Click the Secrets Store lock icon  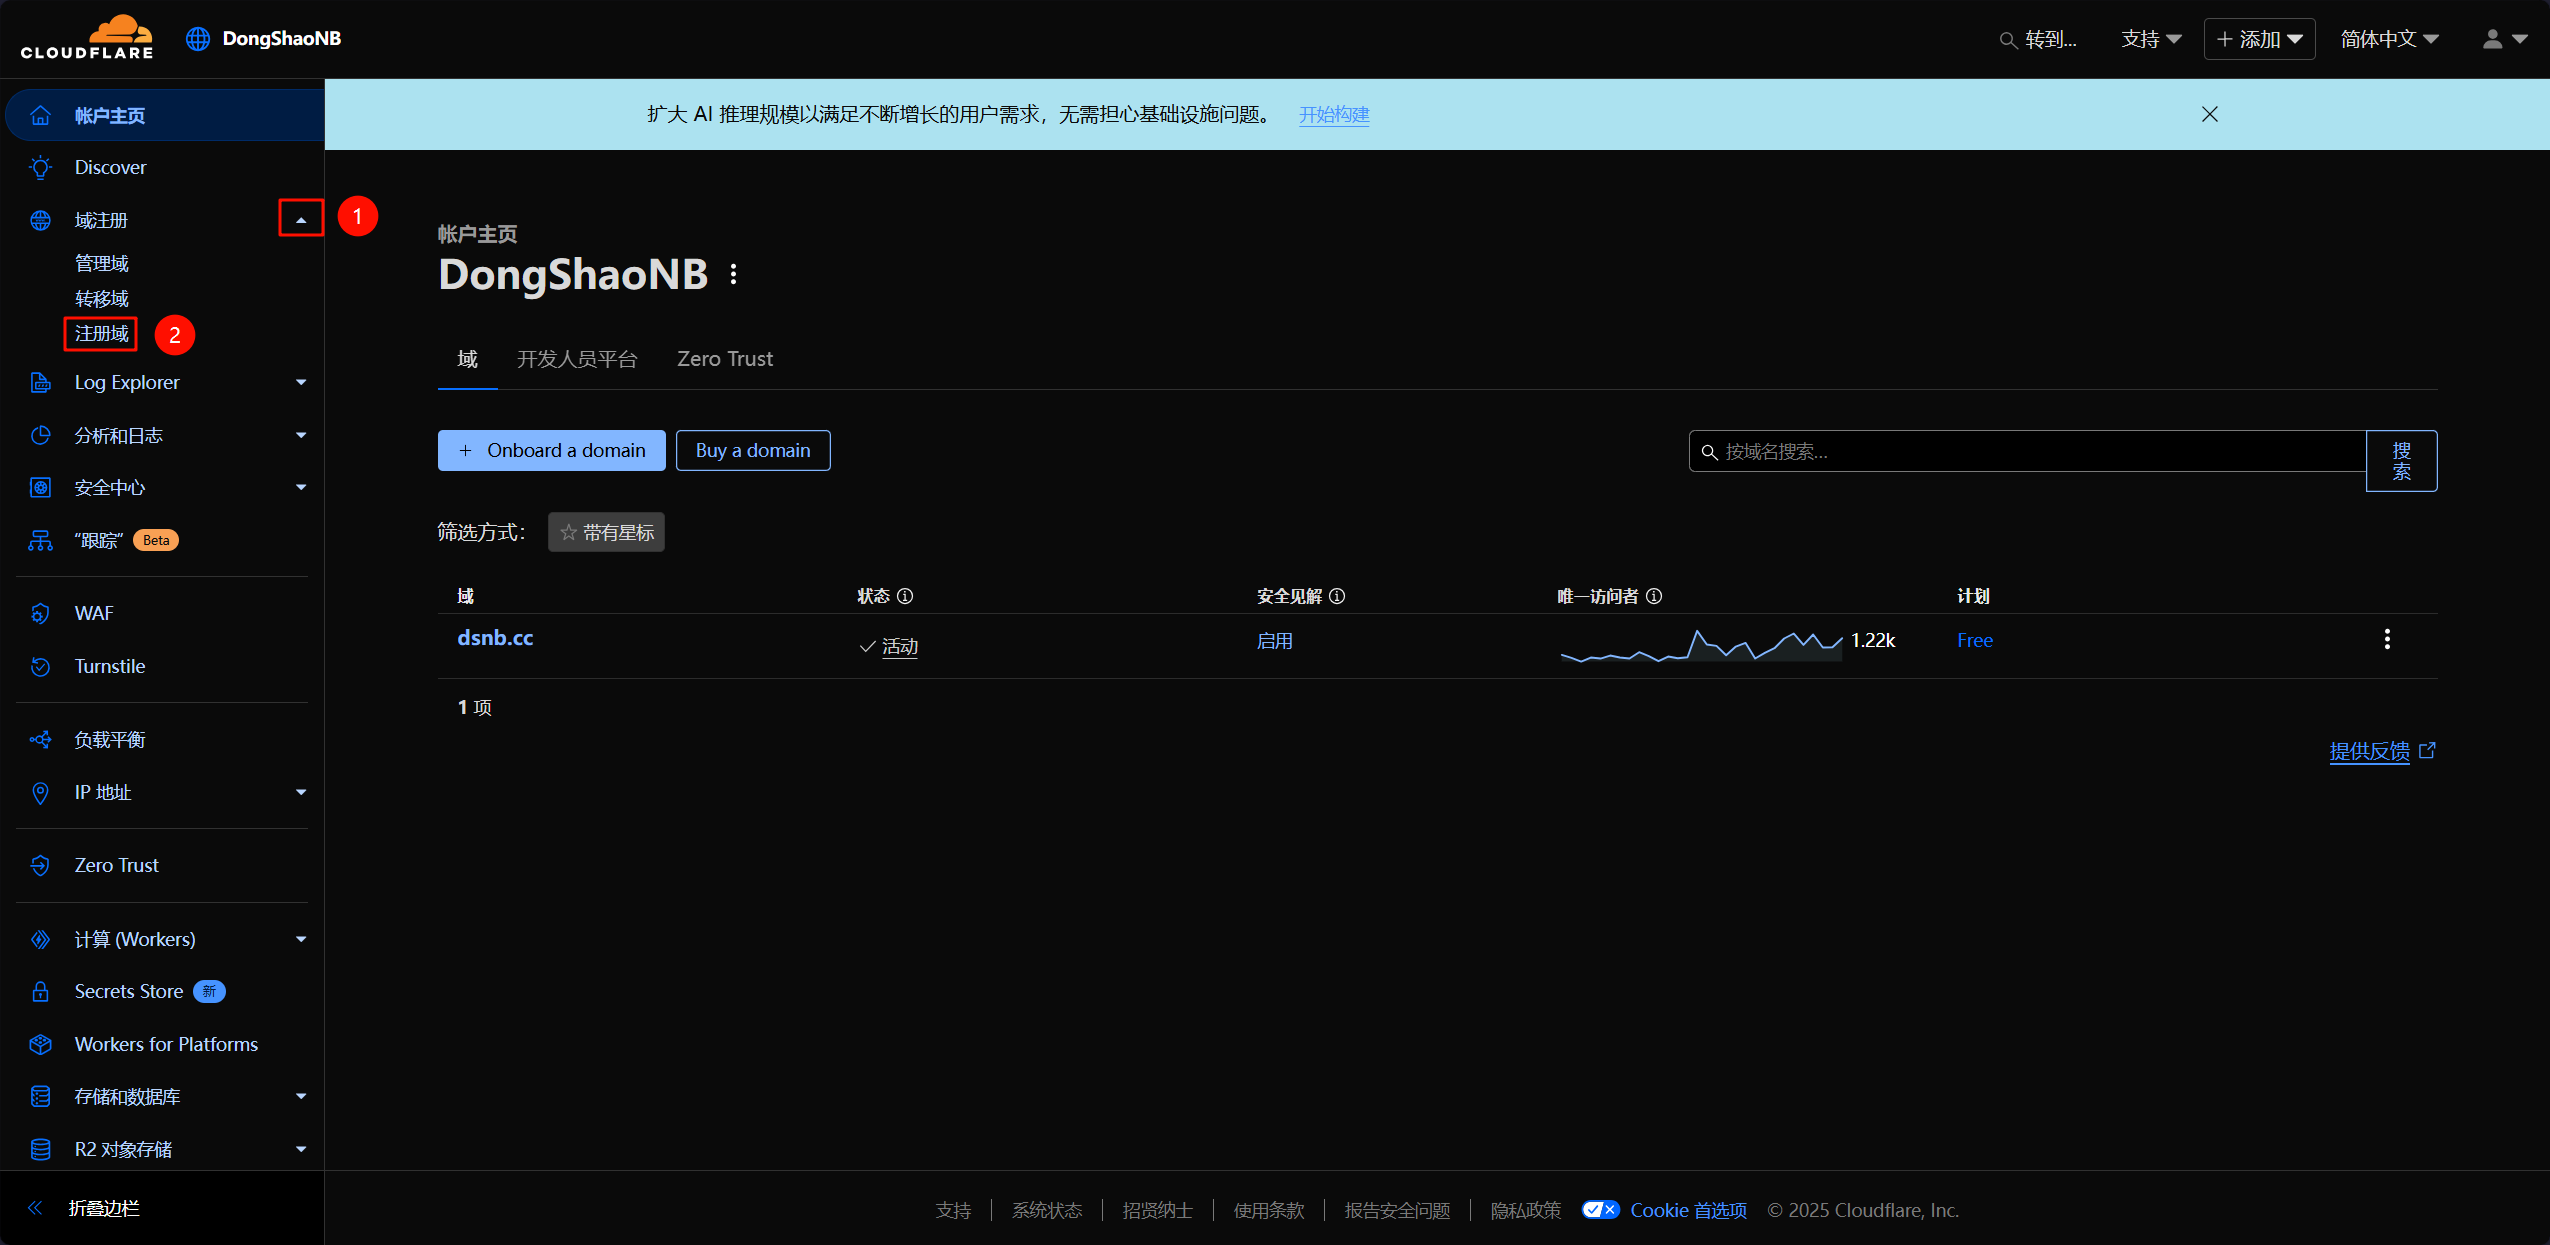40,991
